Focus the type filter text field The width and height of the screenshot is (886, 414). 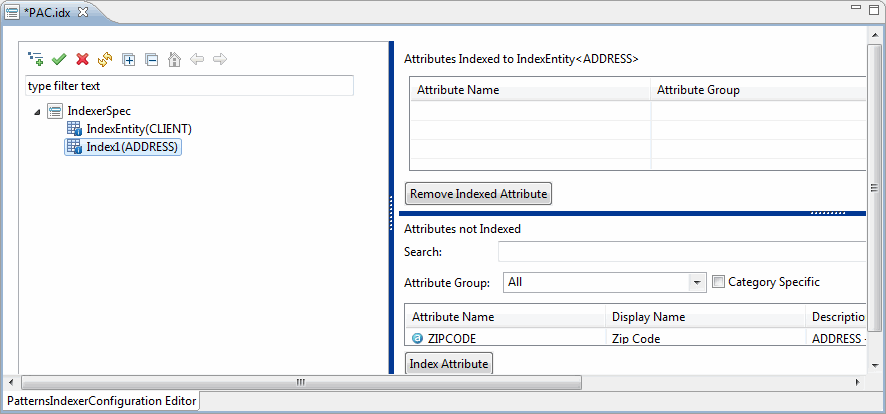[189, 86]
